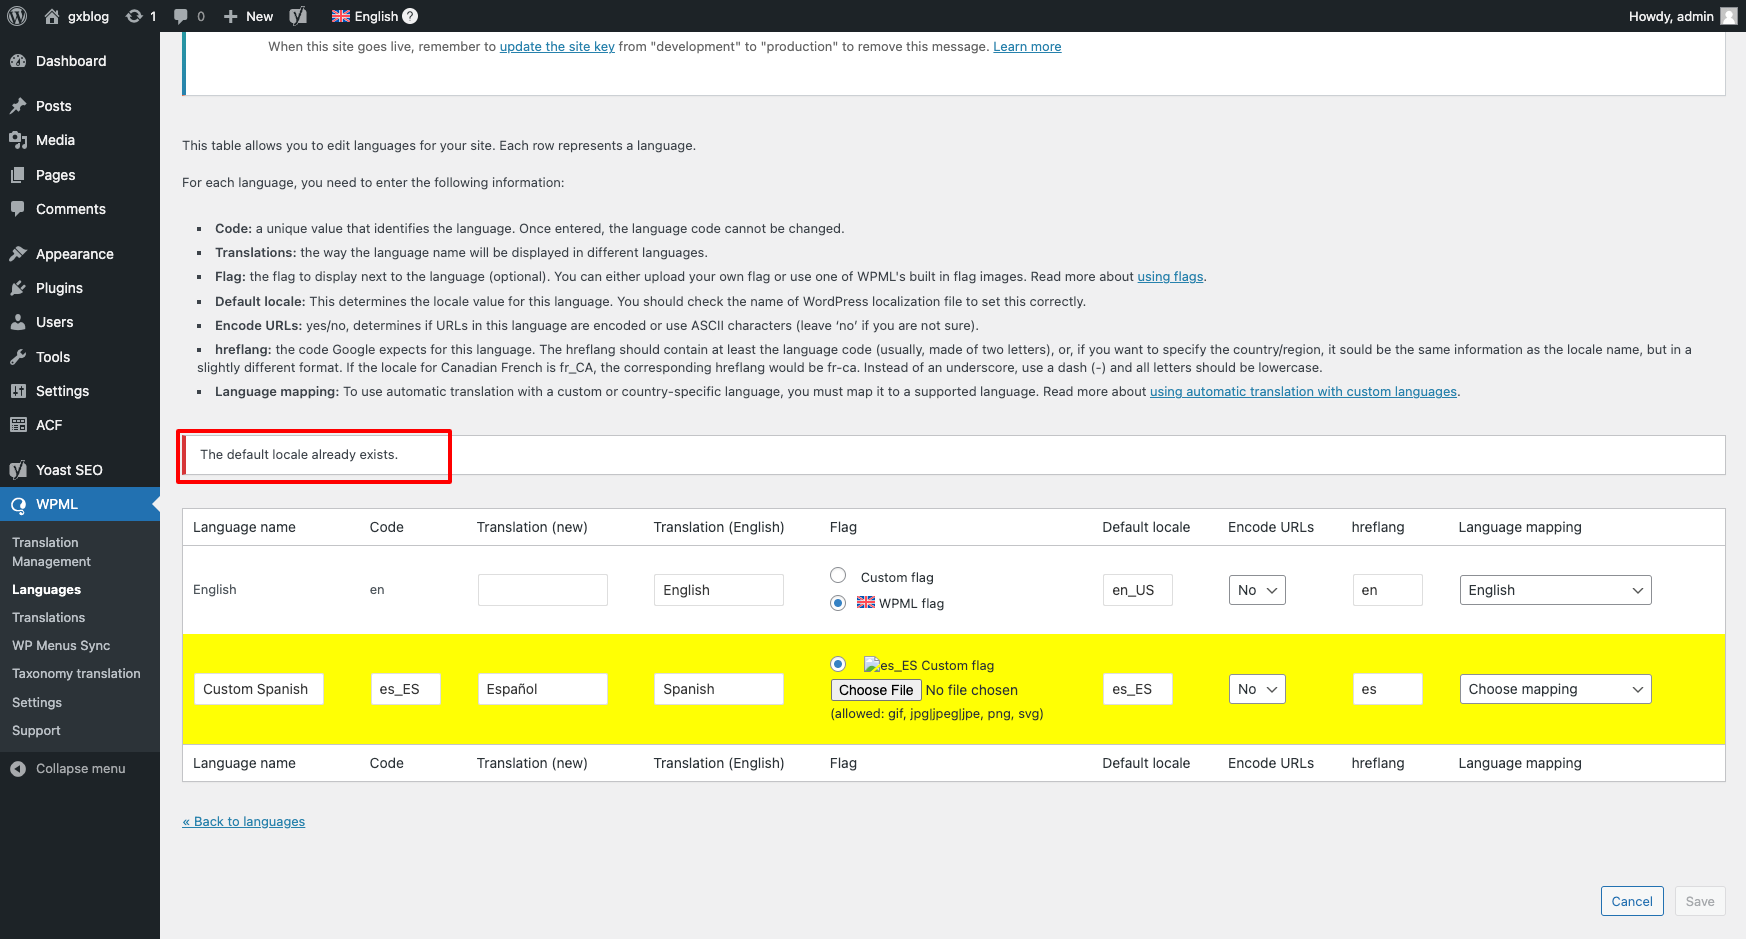Screen dimensions: 1746x939
Task: Open WPML Settings submenu item
Action: [x=37, y=703]
